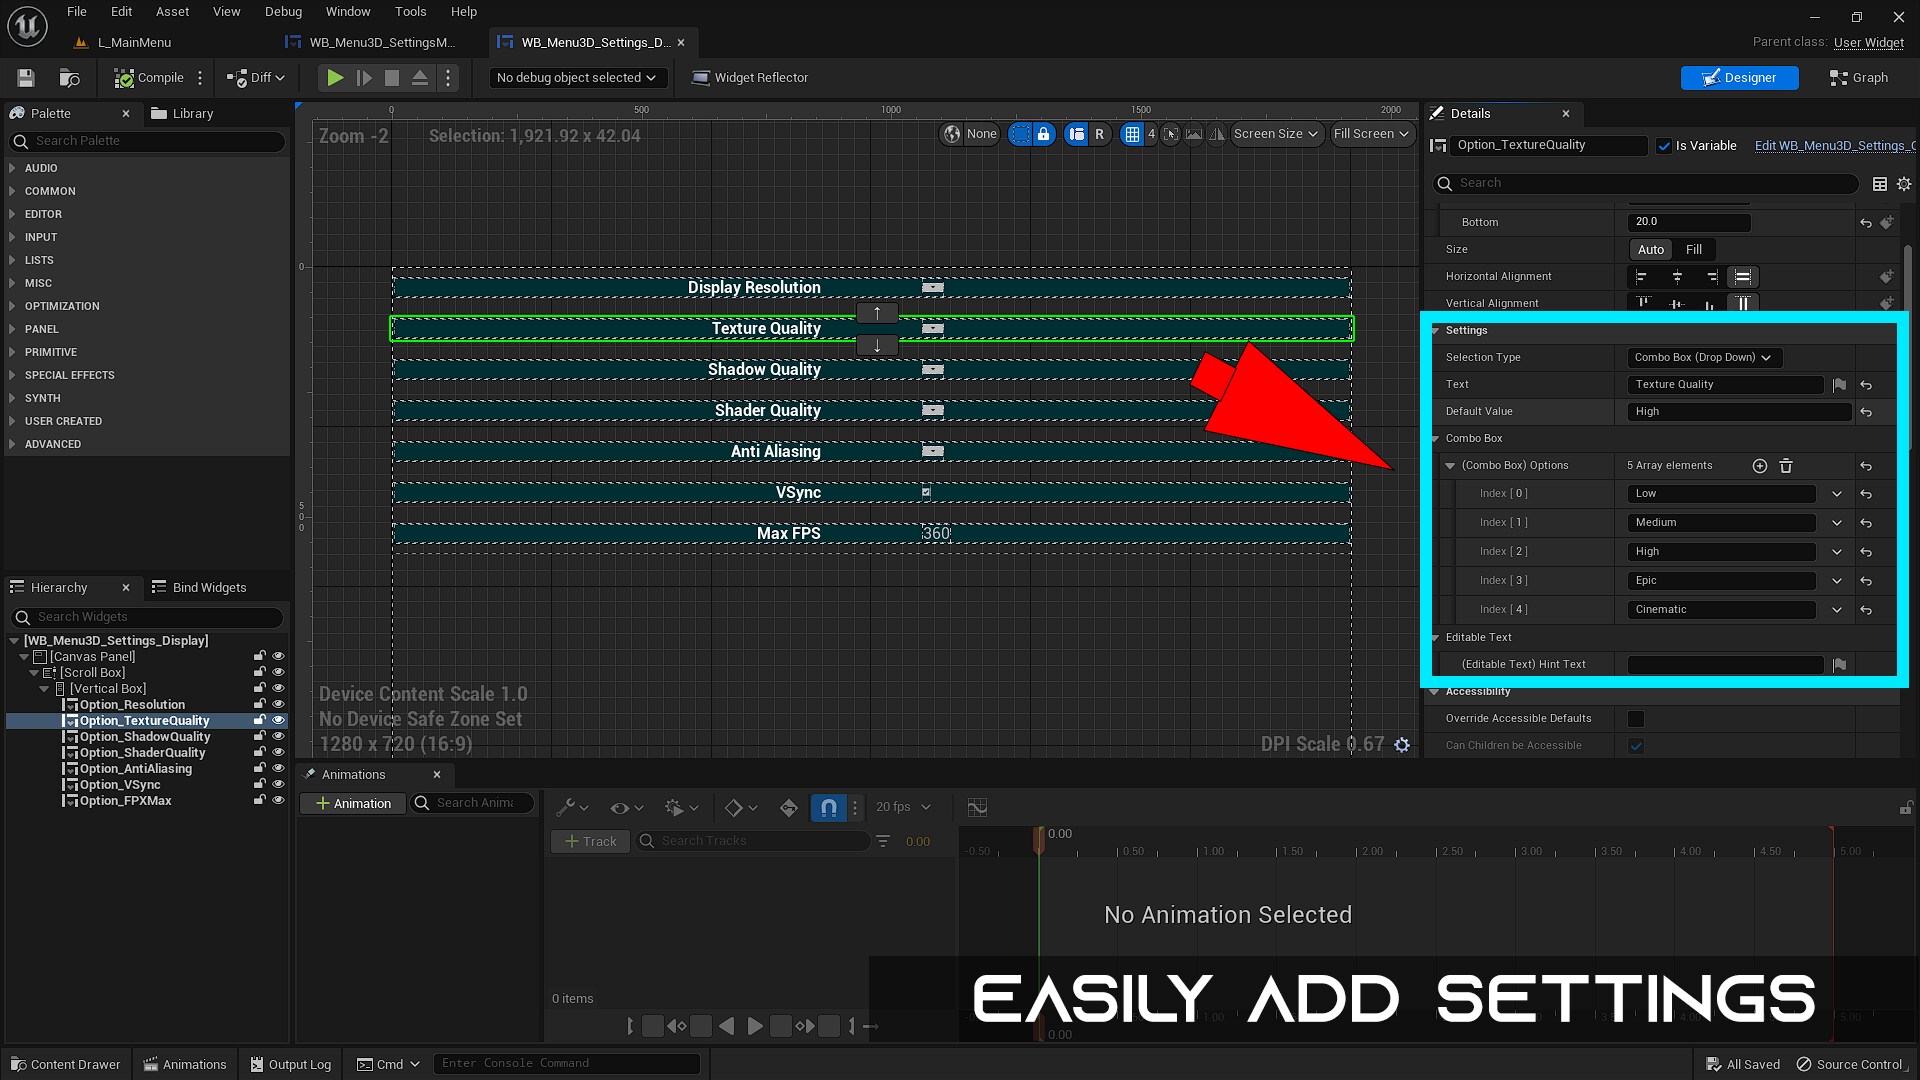Screen dimensions: 1920x1080
Task: Add an element to Combo Box Options array
Action: (1760, 466)
